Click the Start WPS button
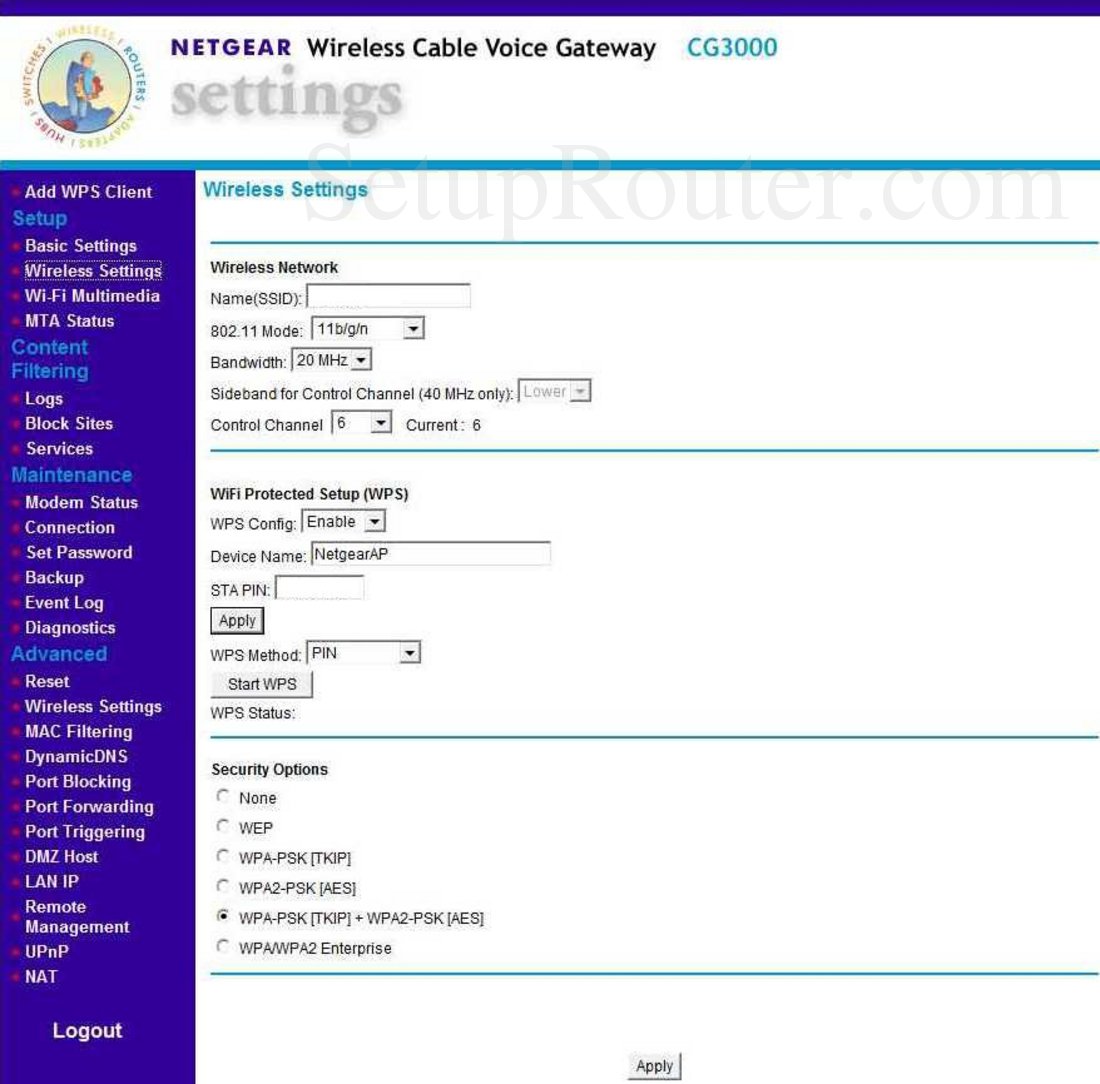Viewport: 1100px width, 1084px height. click(262, 684)
